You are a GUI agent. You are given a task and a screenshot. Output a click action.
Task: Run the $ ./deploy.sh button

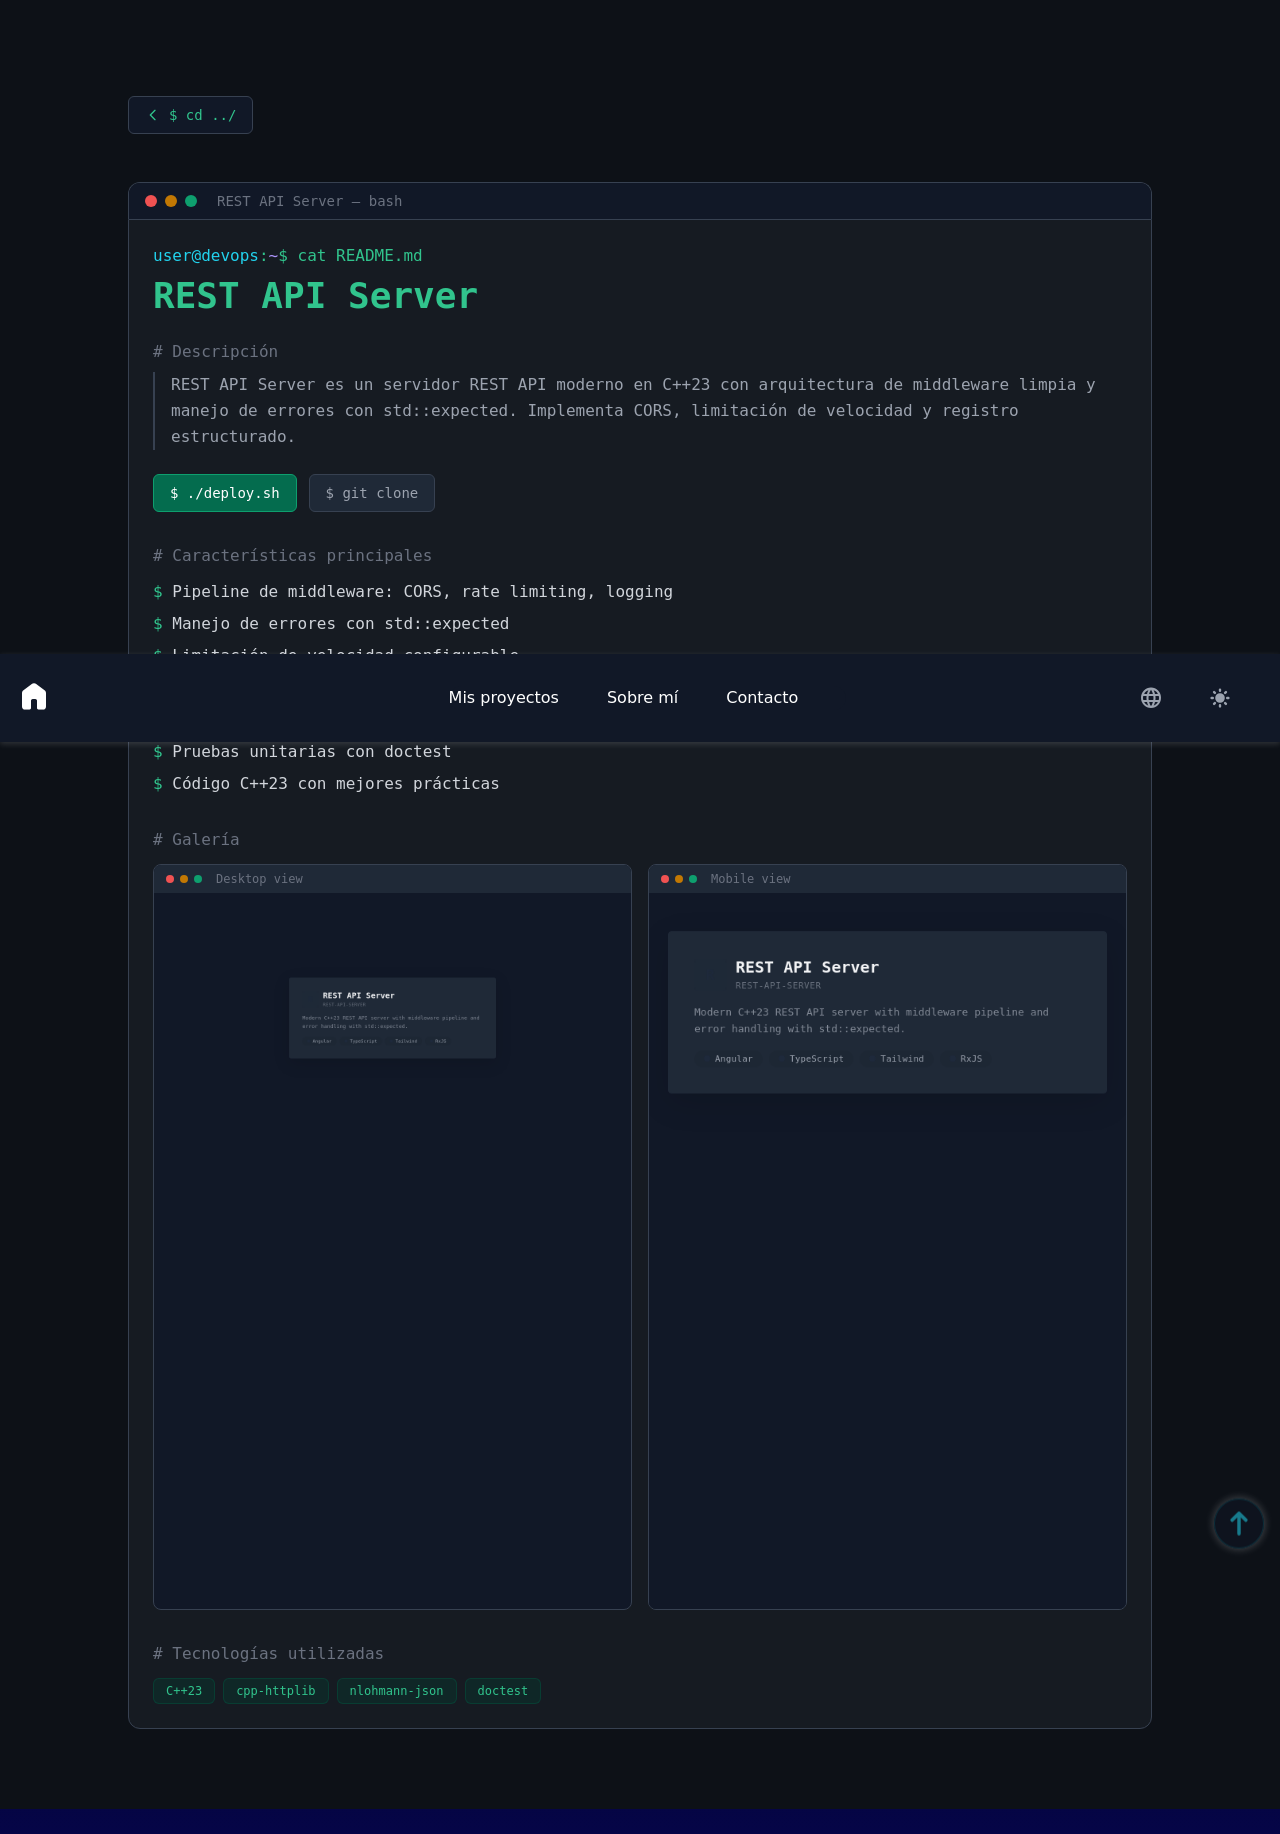click(225, 493)
